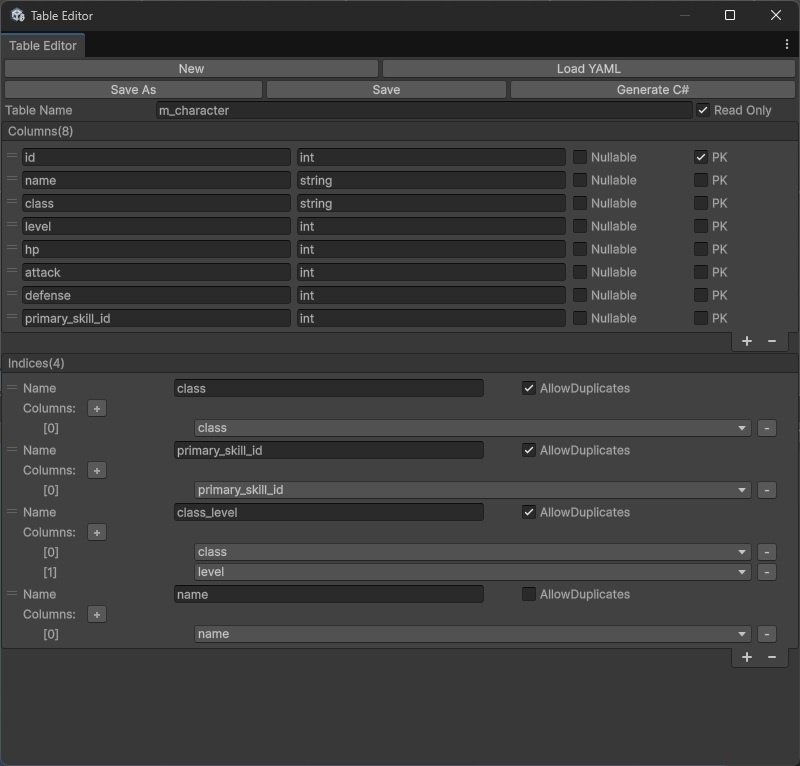Add a column to primary_skill_id index
This screenshot has width=800, height=766.
pos(97,471)
